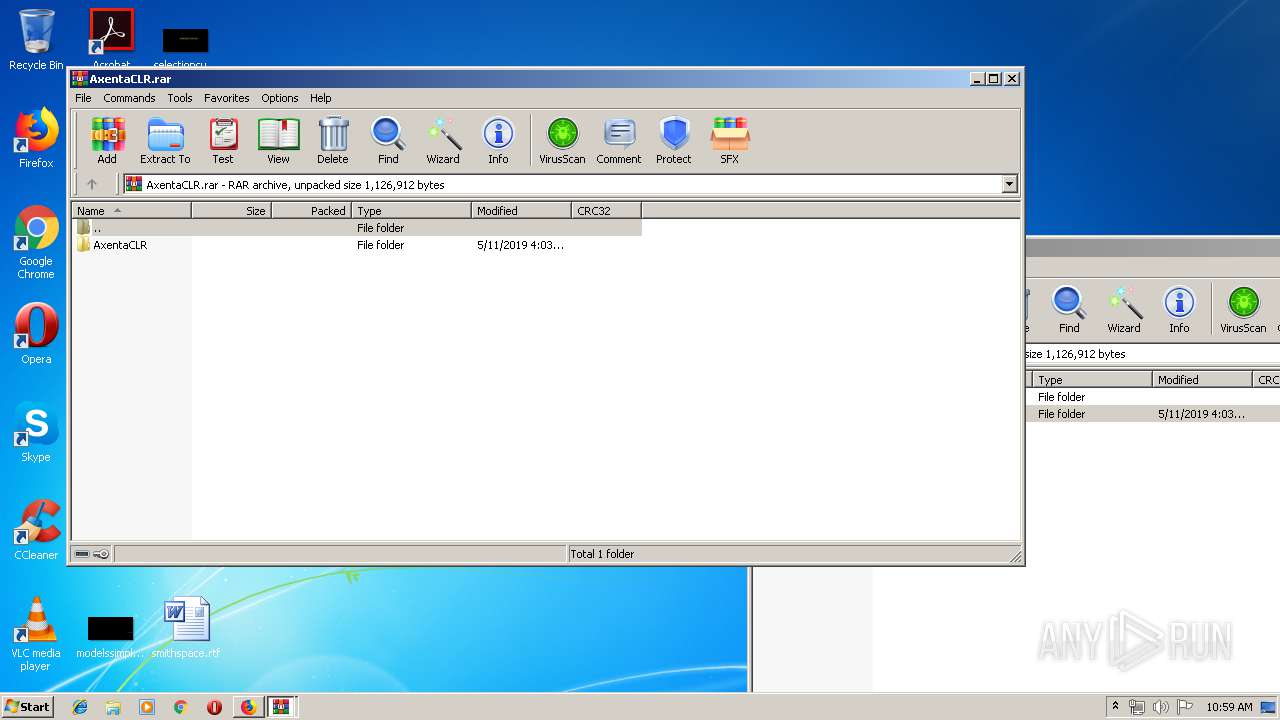Open Recycle Bin desktop icon
This screenshot has width=1280, height=720.
[36, 40]
